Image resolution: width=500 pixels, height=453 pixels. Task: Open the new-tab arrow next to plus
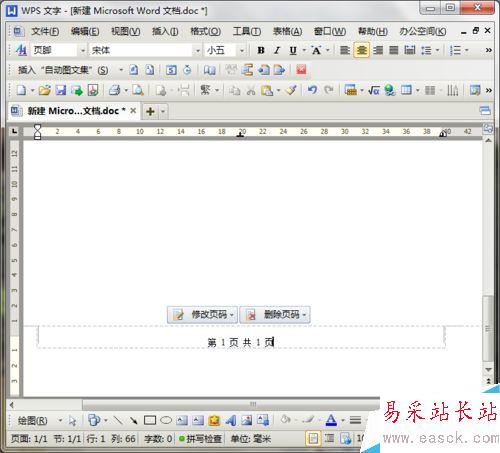click(x=163, y=111)
